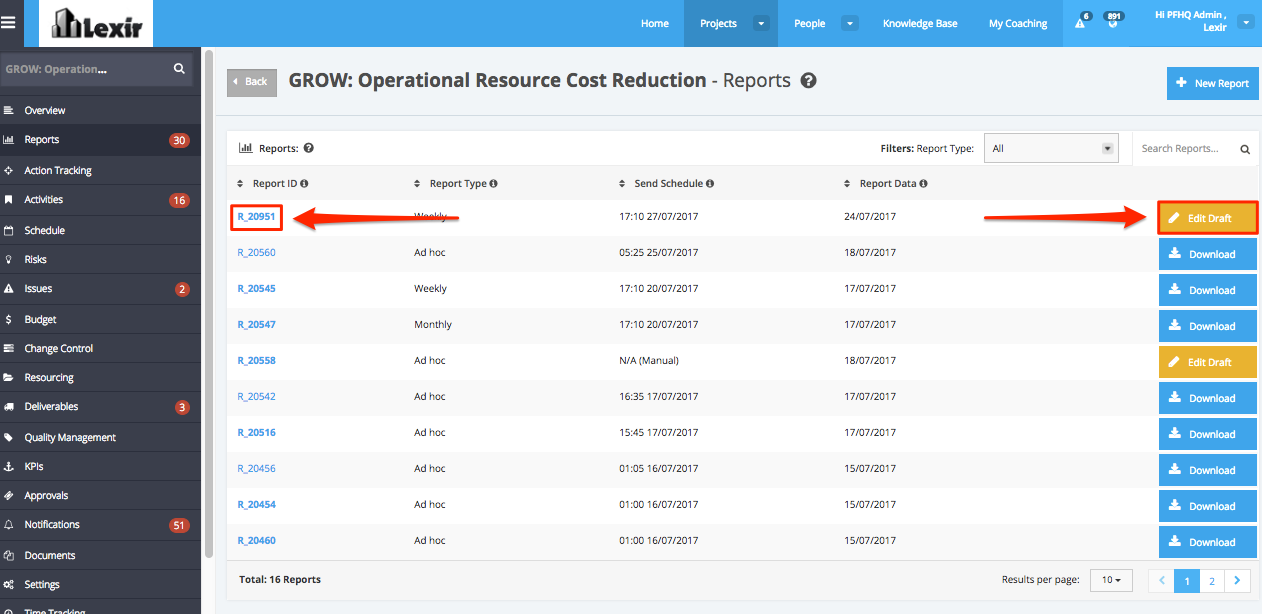Sort by Report ID column arrows
1262x614 pixels.
(x=240, y=184)
